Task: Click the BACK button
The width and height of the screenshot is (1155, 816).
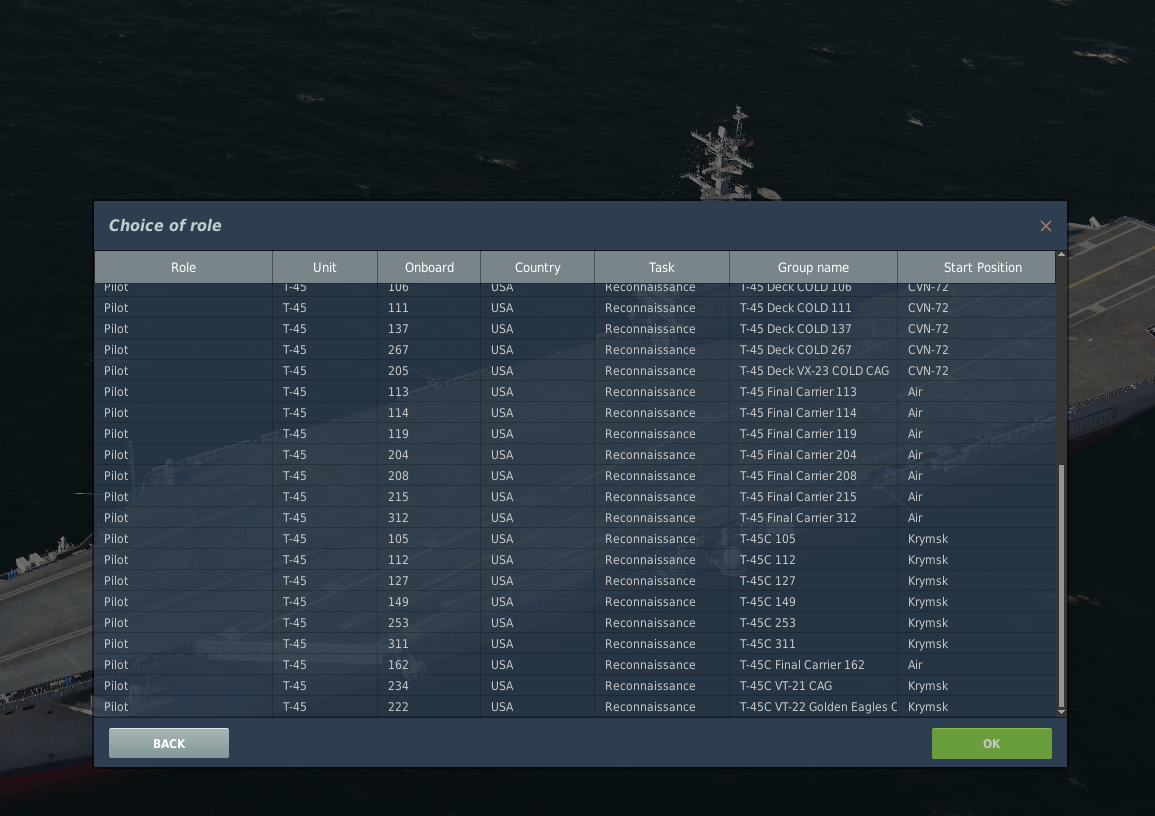Action: 169,743
